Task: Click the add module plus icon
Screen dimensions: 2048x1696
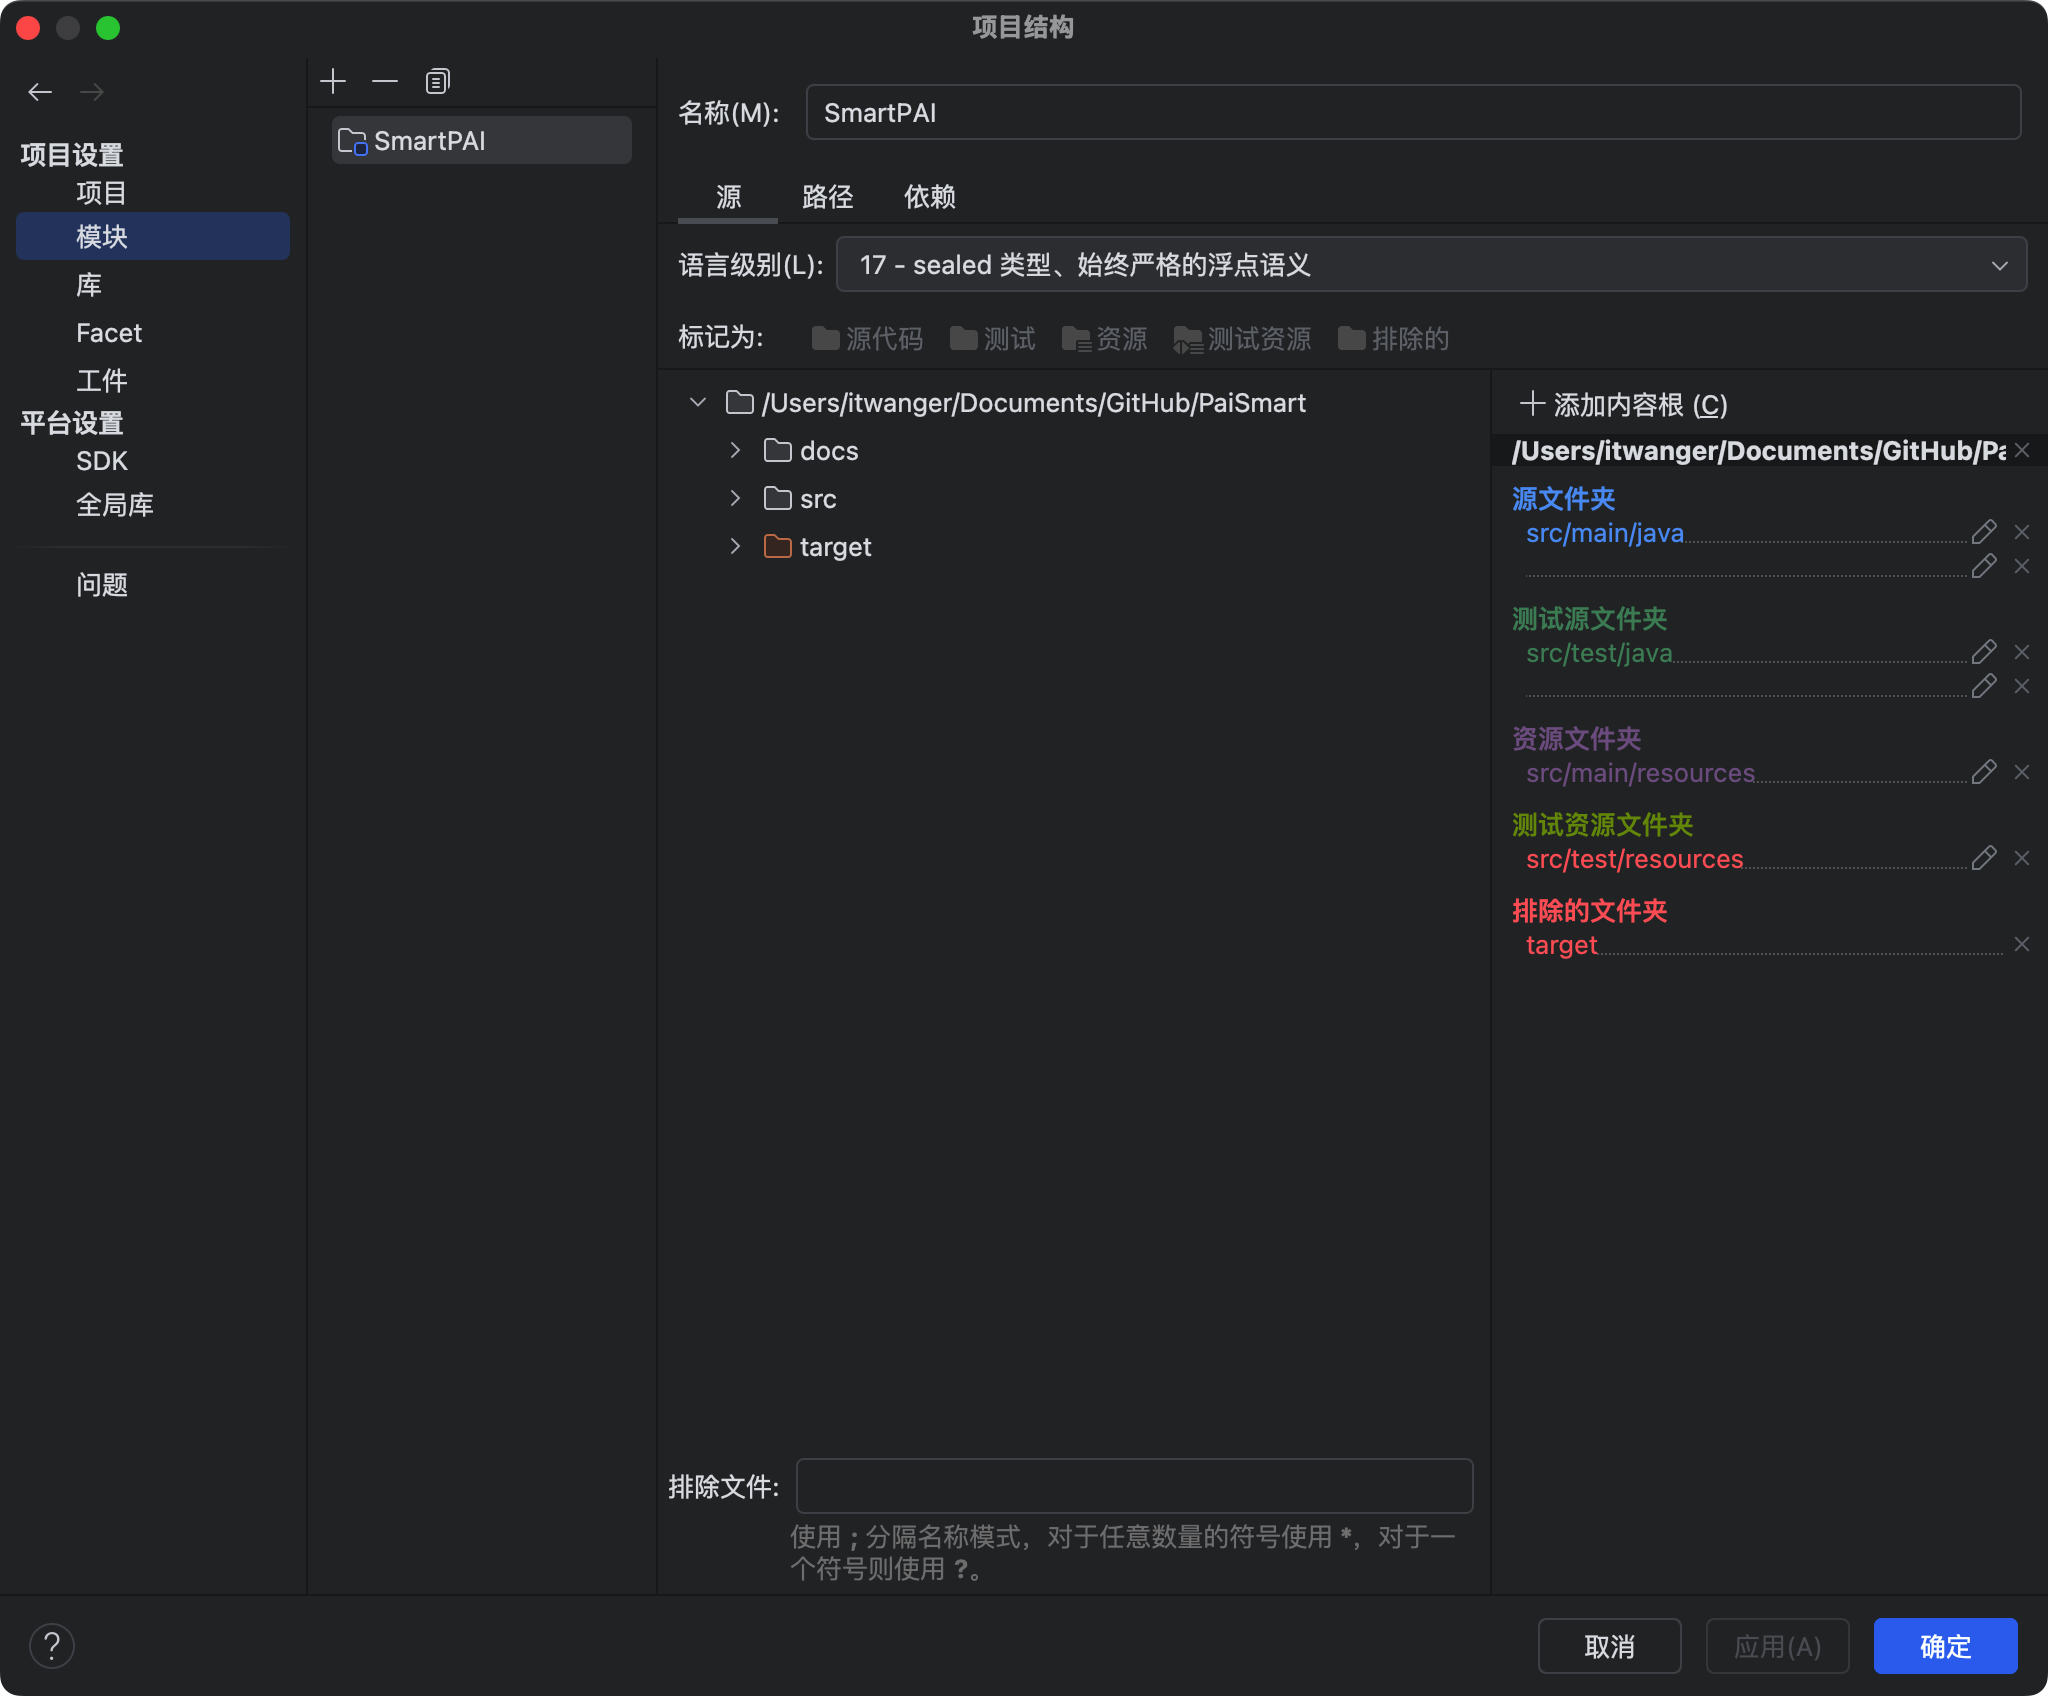Action: point(333,81)
